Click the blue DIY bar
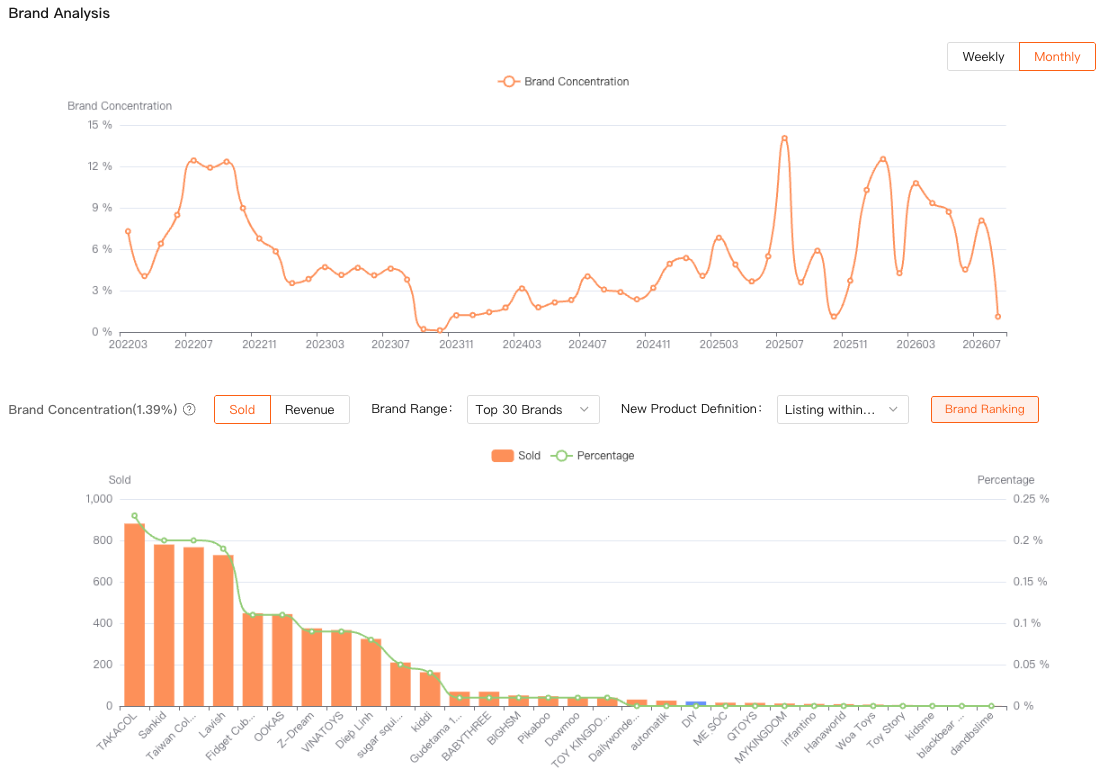Image resolution: width=1110 pixels, height=783 pixels. 696,704
